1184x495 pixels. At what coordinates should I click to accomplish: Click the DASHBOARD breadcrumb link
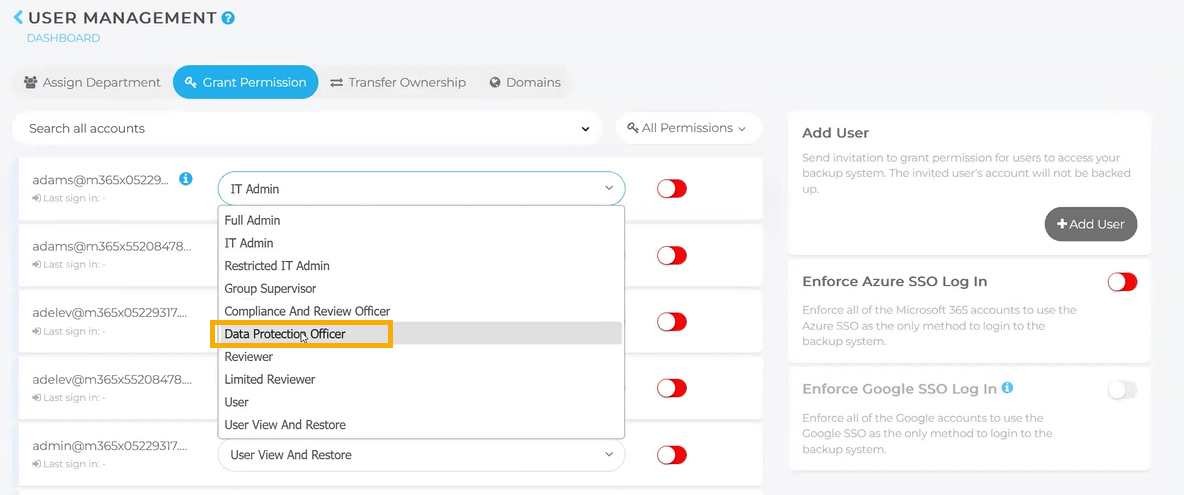pos(63,38)
